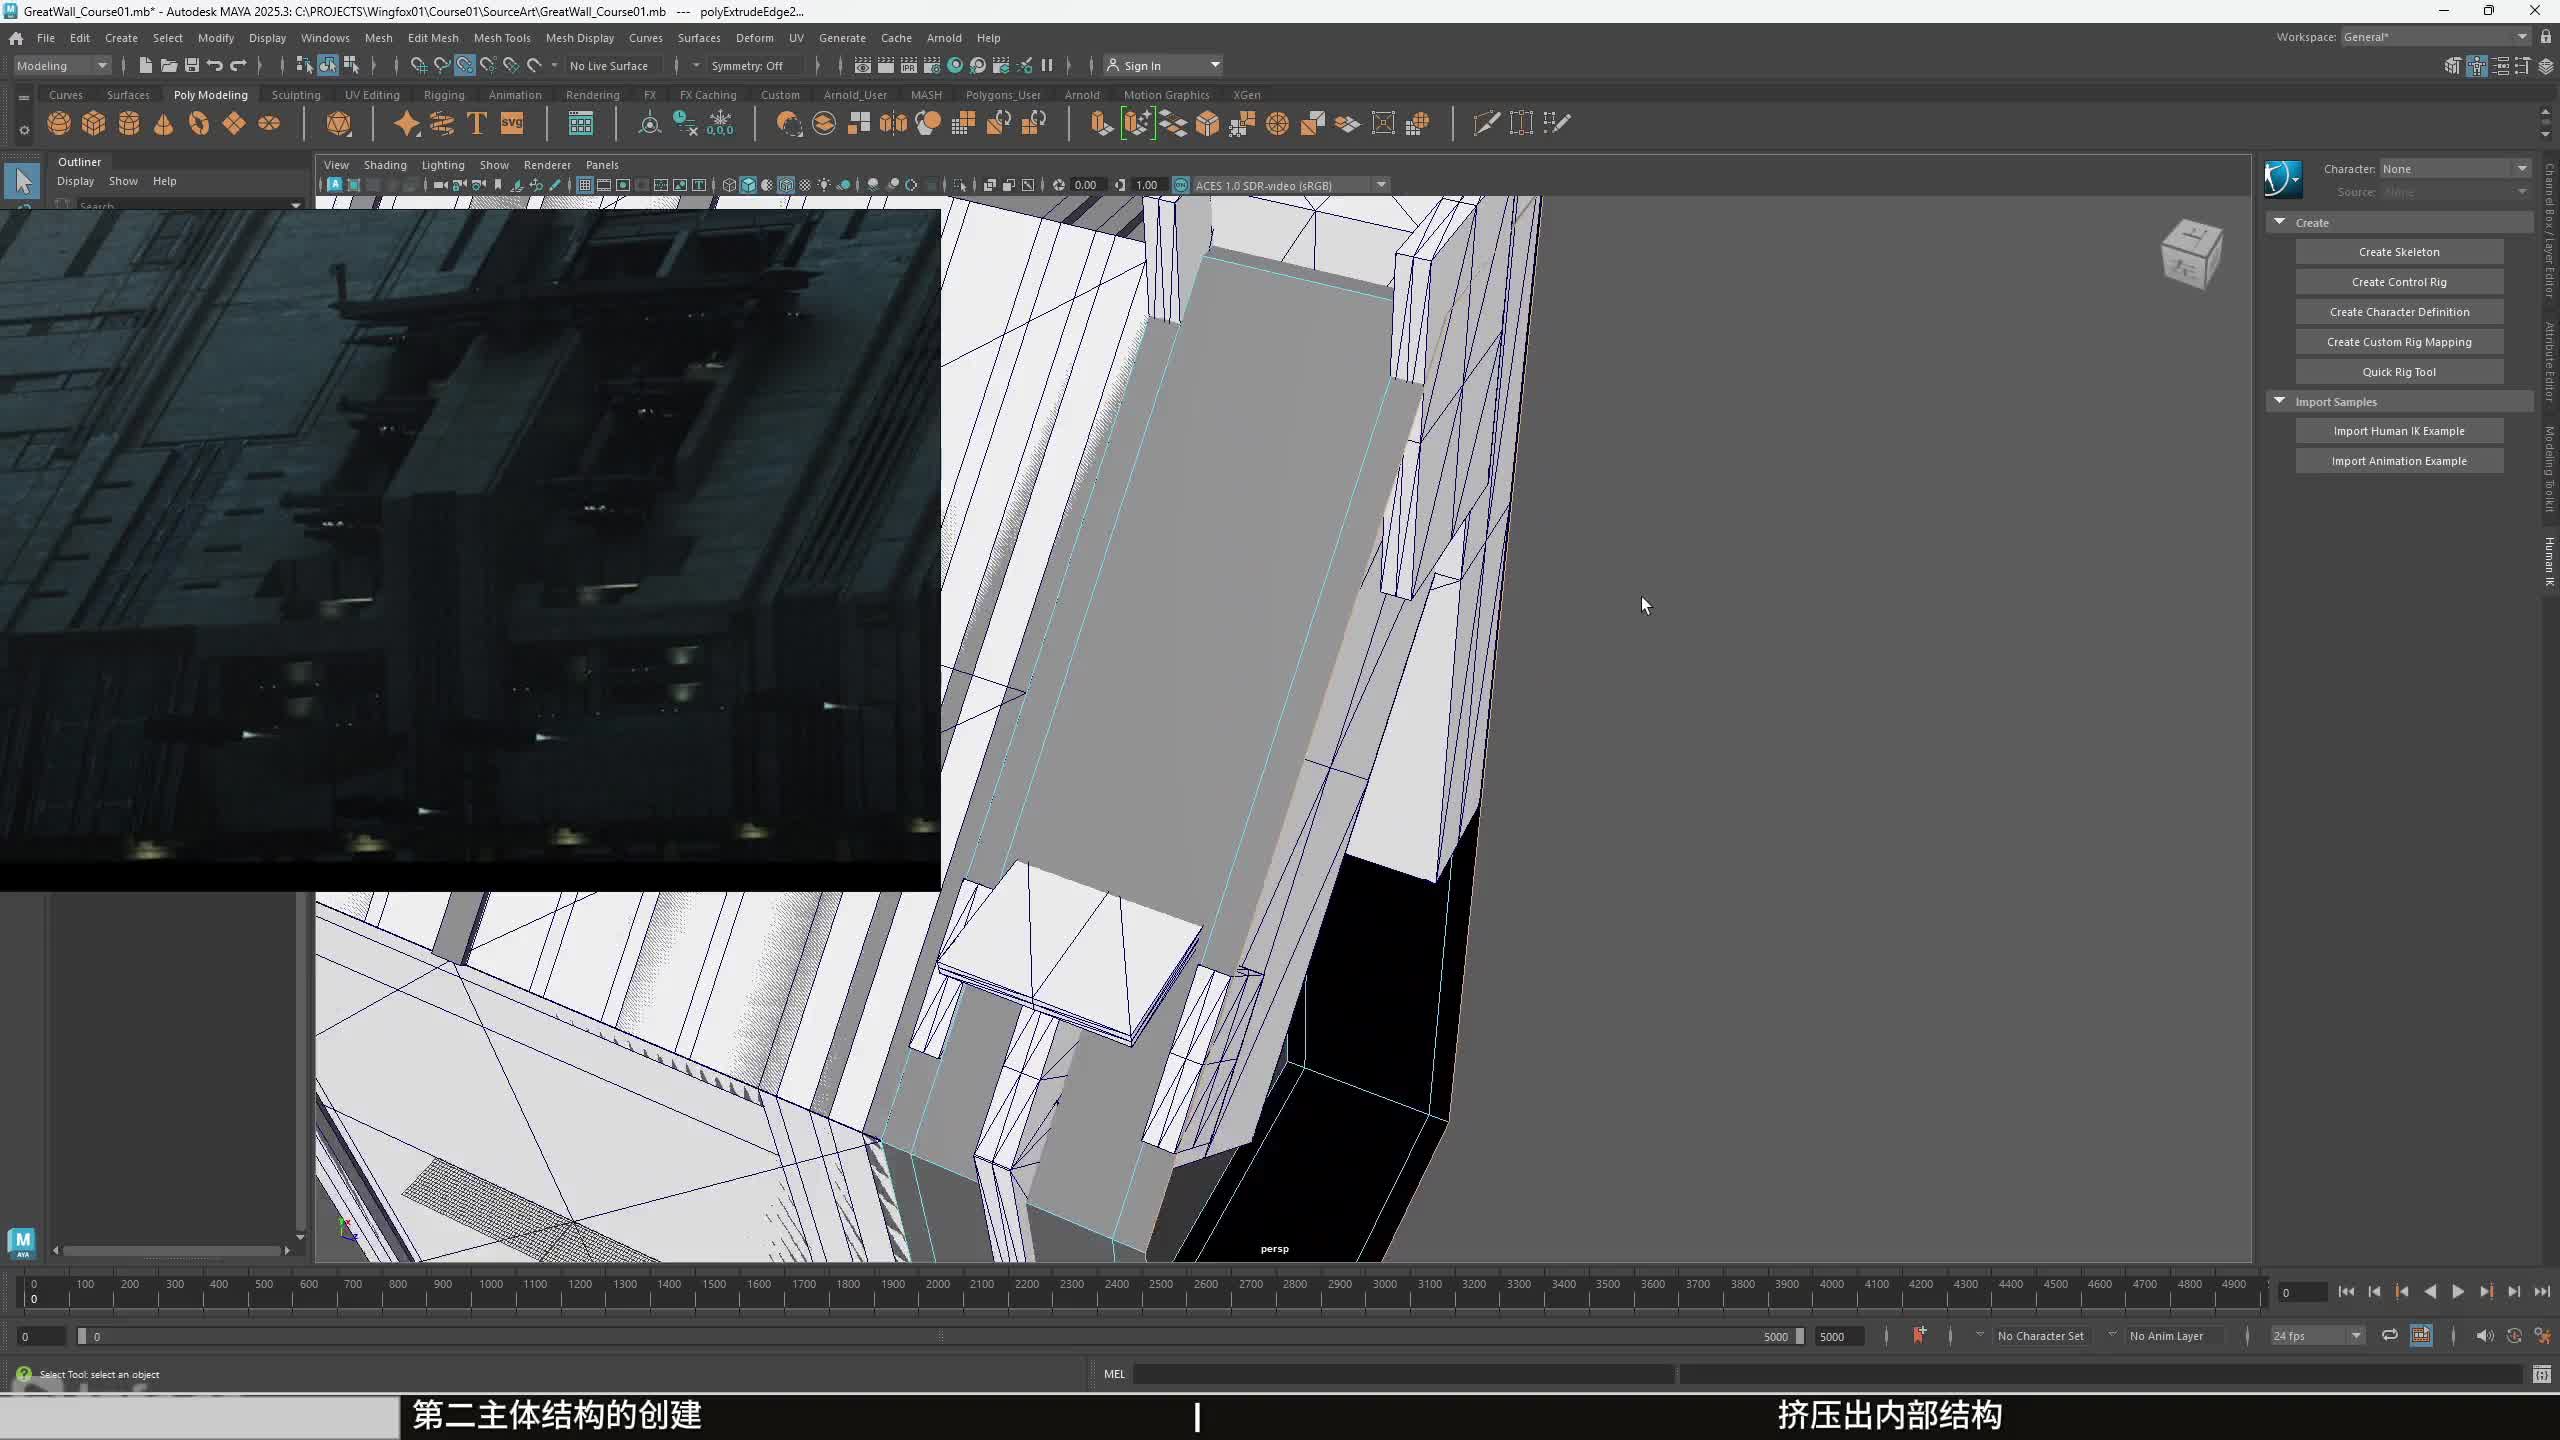Screen dimensions: 2560x1440
Task: Open the Modeling menu set dropdown
Action: click(x=62, y=66)
